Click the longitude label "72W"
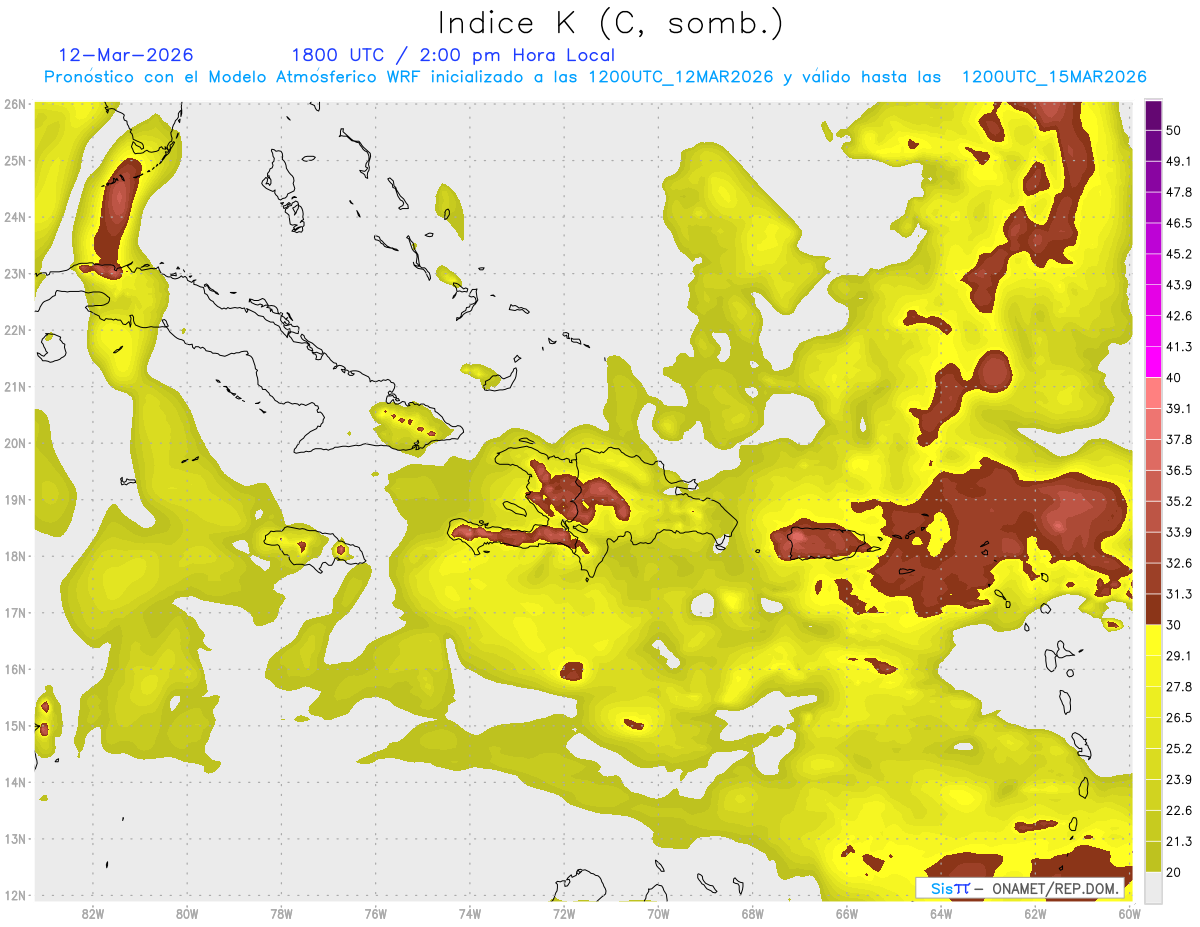 [564, 914]
